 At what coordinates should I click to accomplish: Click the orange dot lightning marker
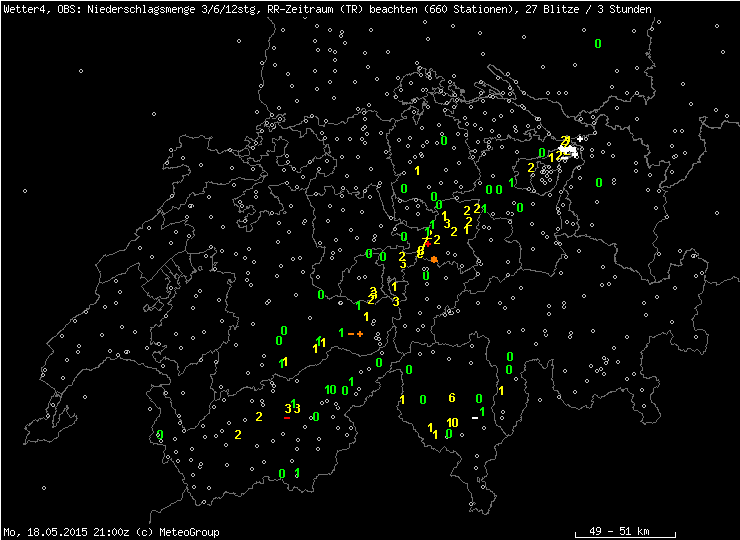click(x=434, y=260)
